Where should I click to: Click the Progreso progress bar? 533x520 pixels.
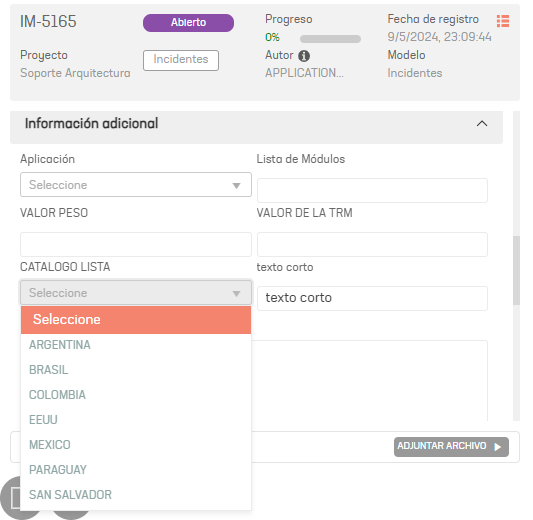pos(330,39)
